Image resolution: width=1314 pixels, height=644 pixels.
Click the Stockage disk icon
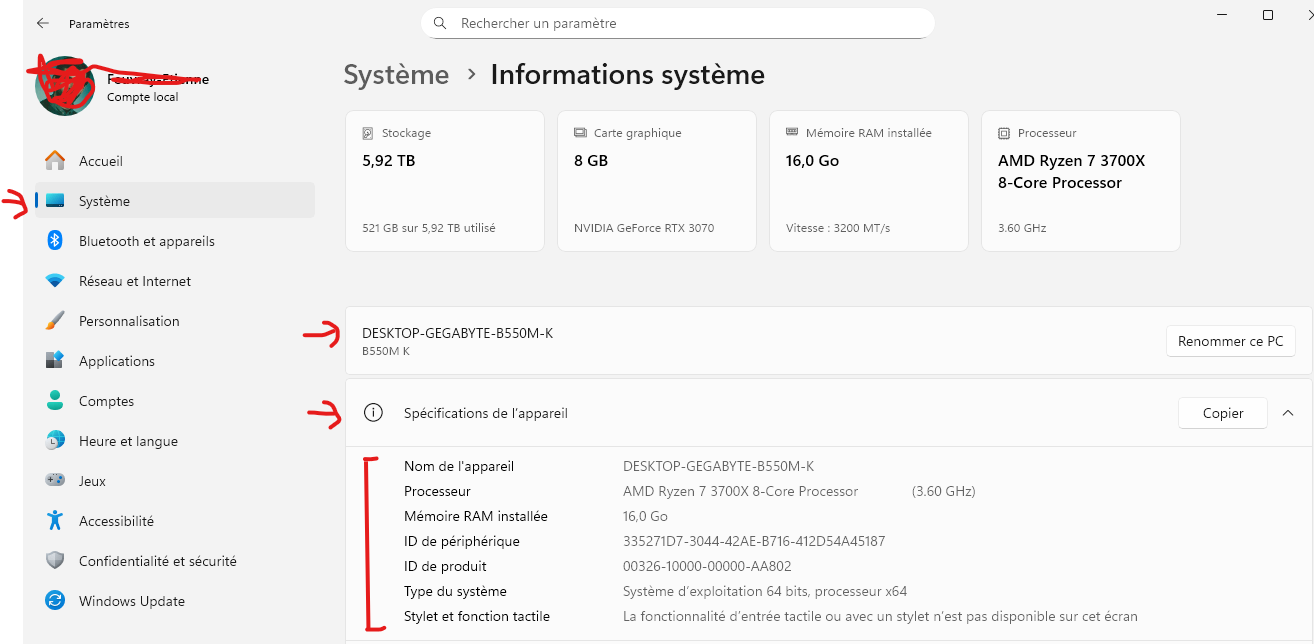point(368,133)
